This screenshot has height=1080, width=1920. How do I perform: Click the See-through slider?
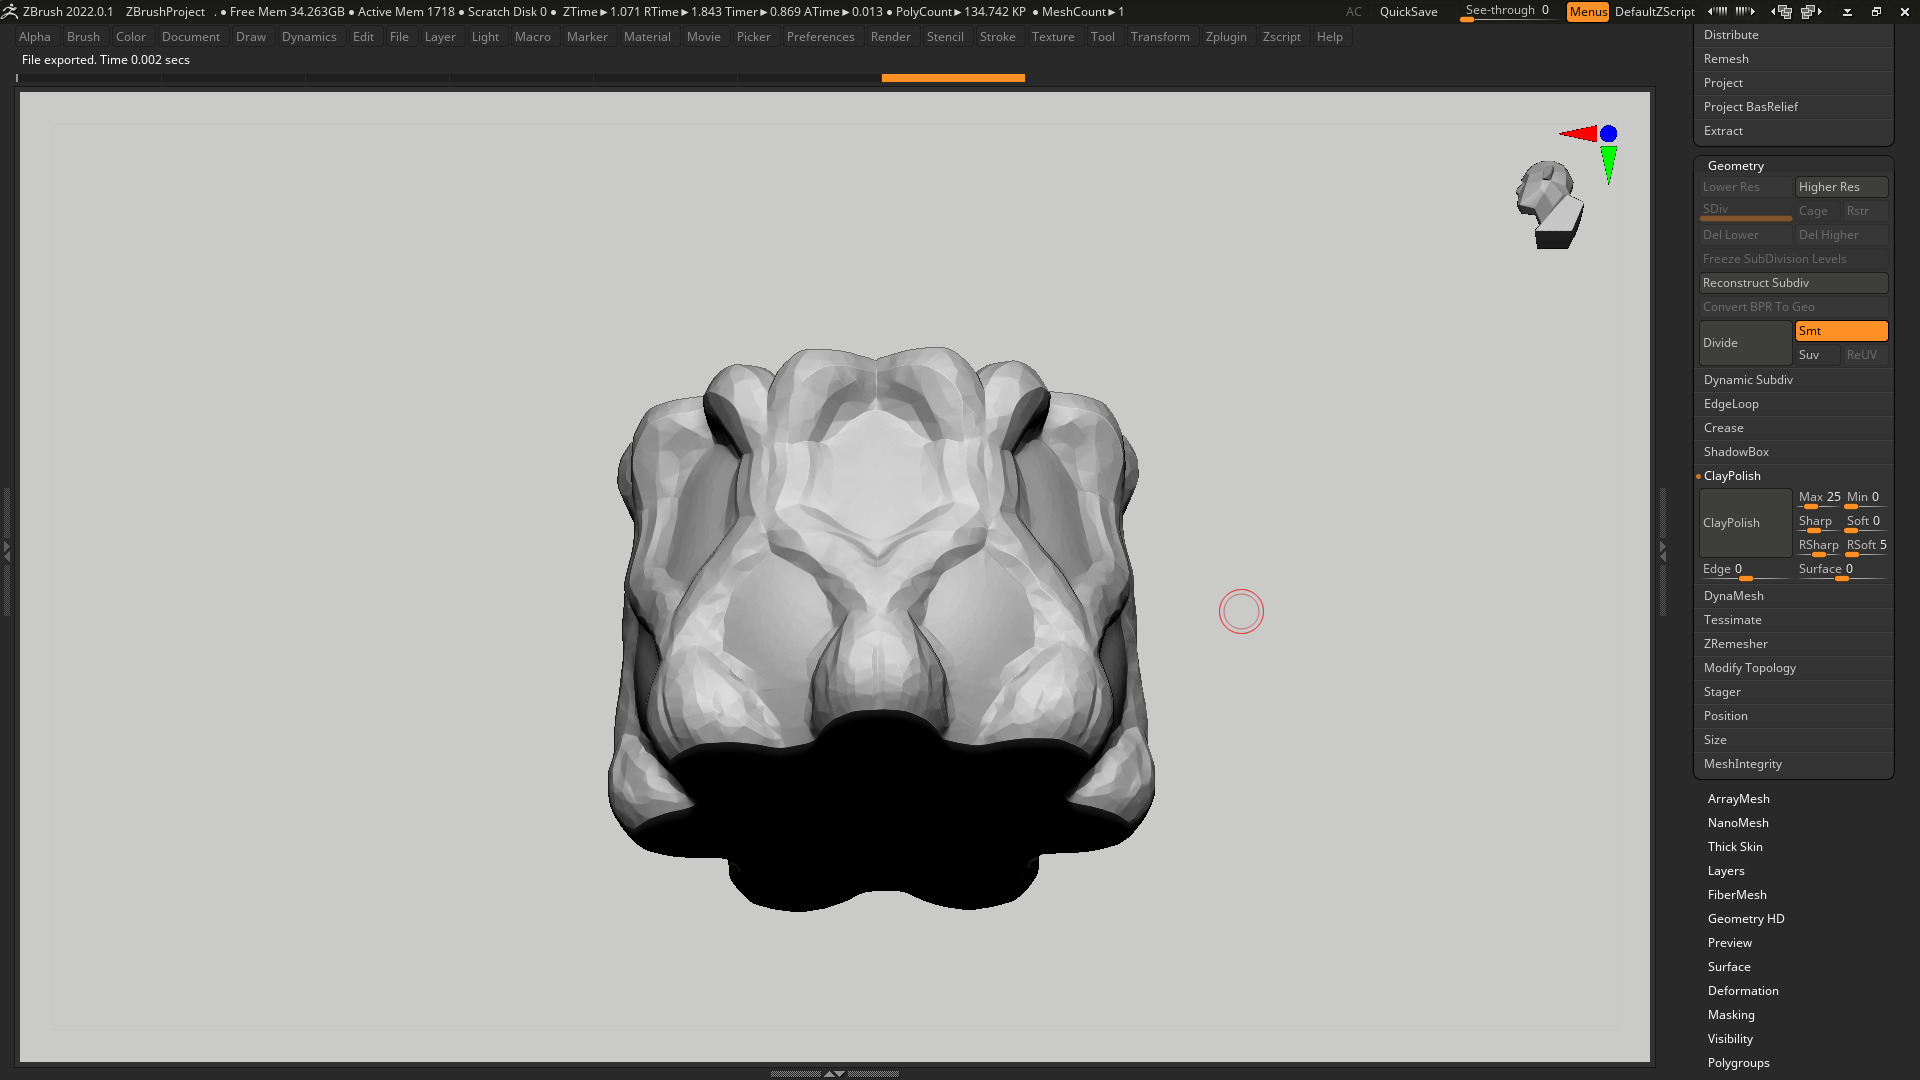point(1507,12)
